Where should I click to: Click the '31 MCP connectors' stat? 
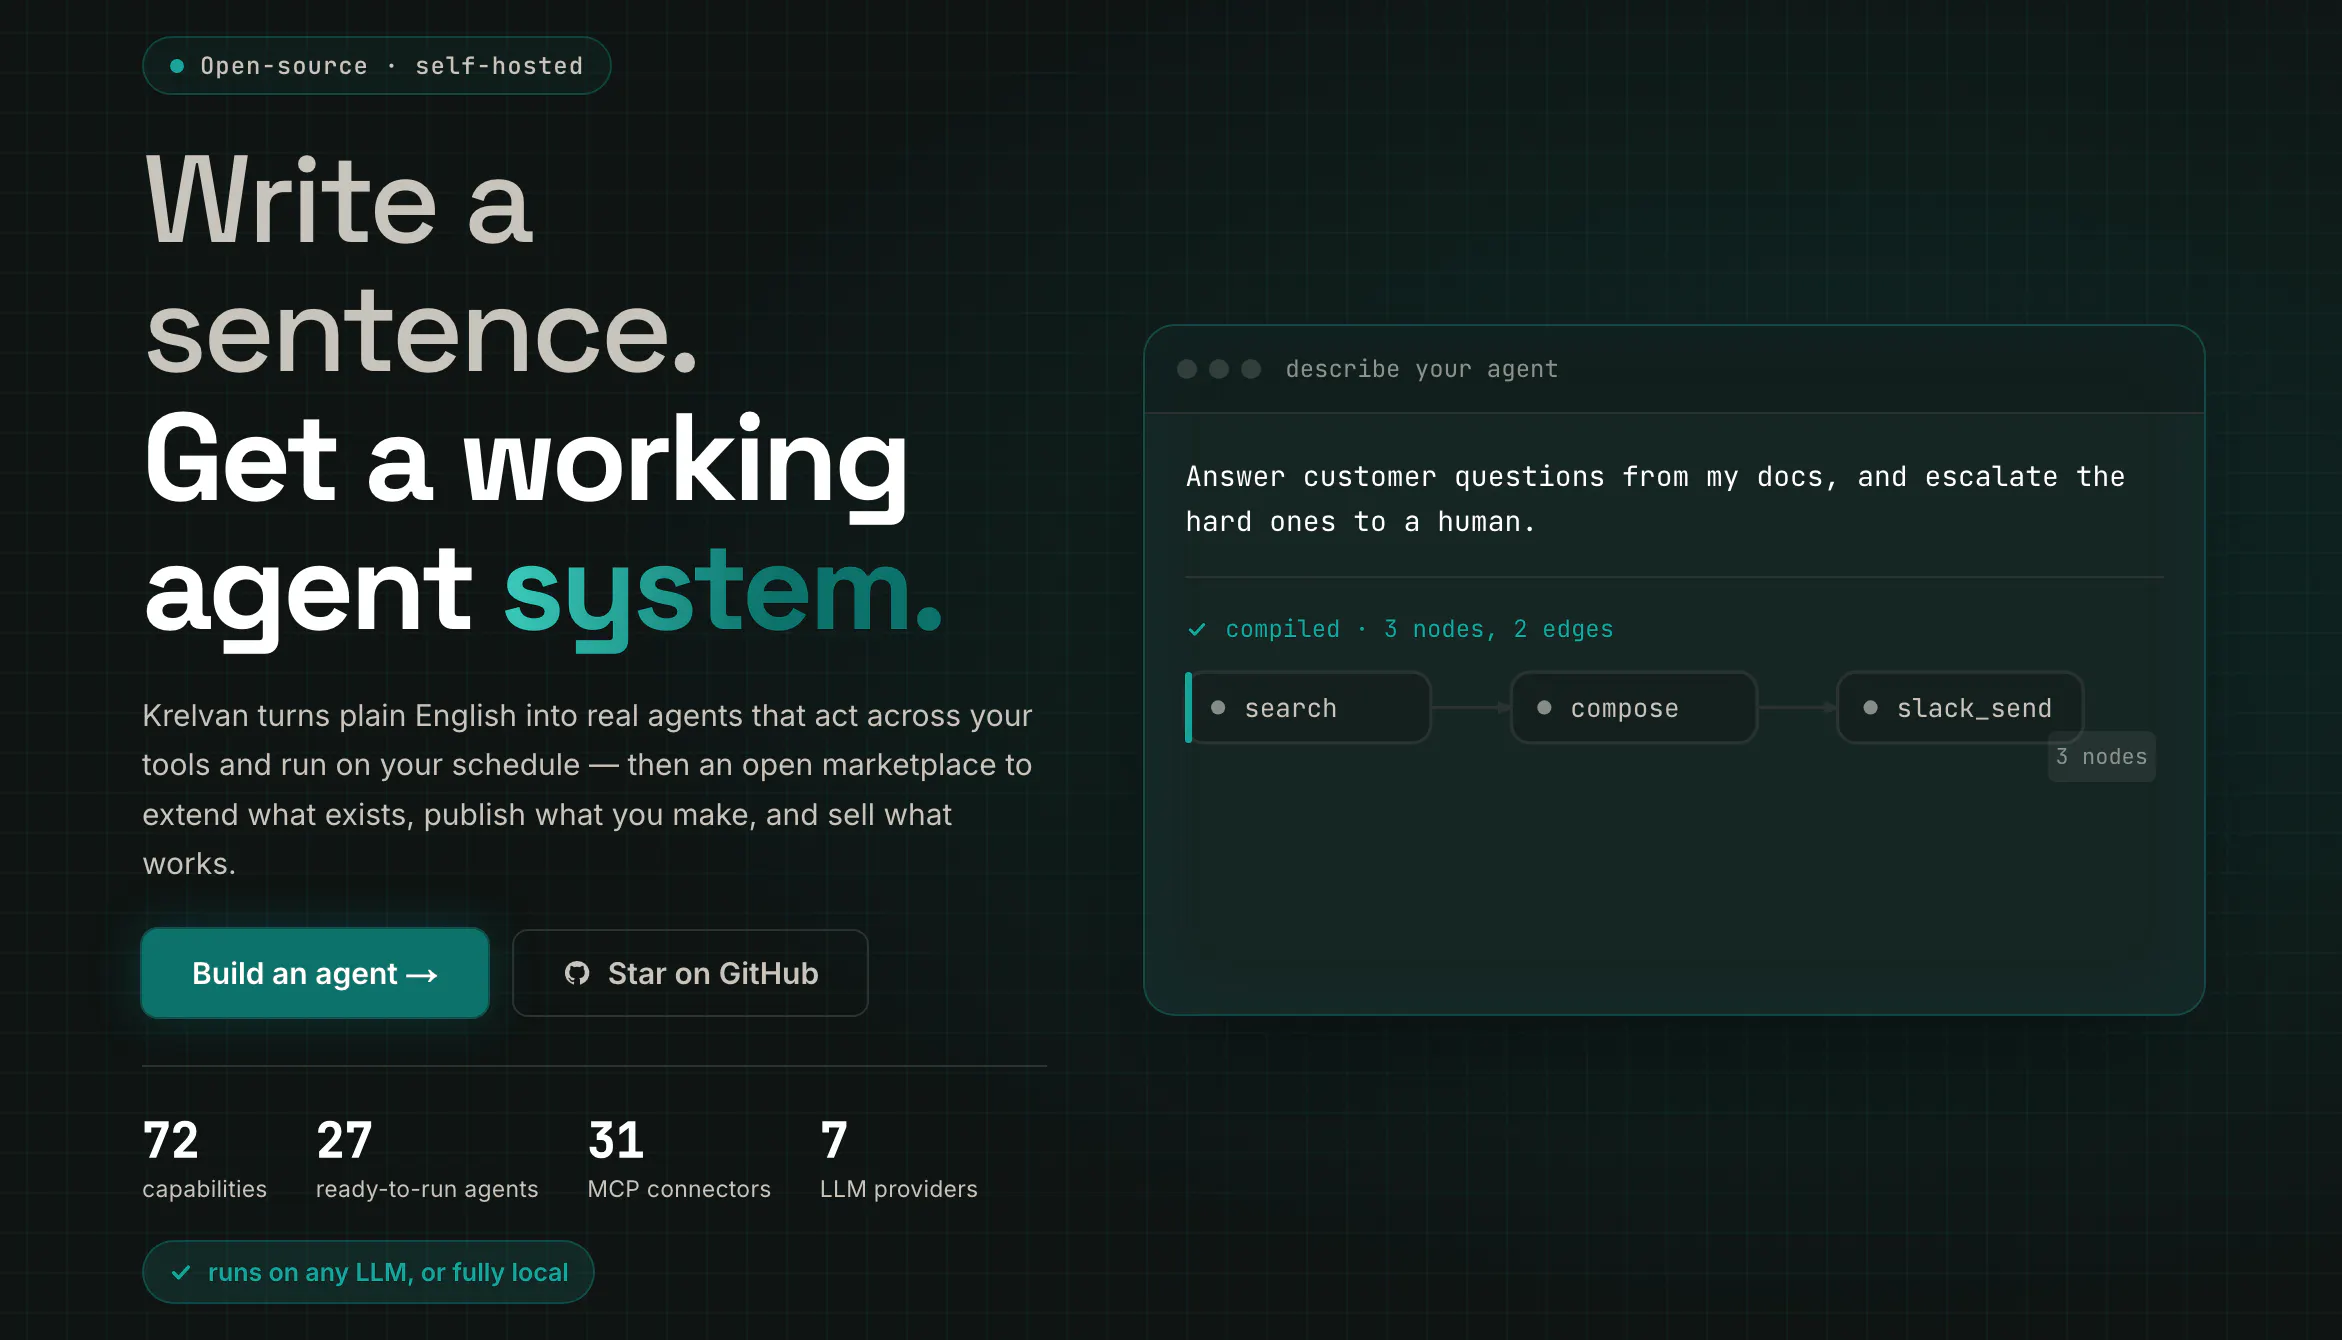point(679,1159)
